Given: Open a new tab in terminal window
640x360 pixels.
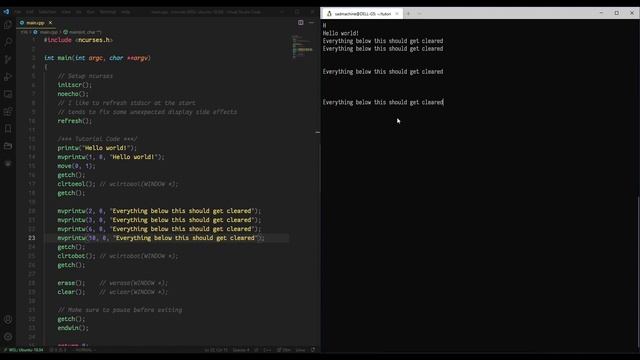Looking at the screenshot, I should 408,13.
